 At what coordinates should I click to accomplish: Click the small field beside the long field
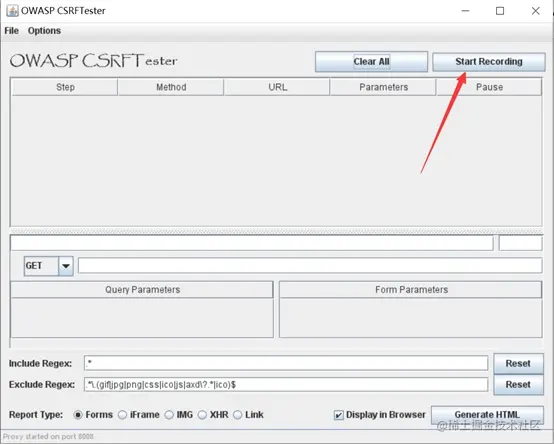coord(520,243)
